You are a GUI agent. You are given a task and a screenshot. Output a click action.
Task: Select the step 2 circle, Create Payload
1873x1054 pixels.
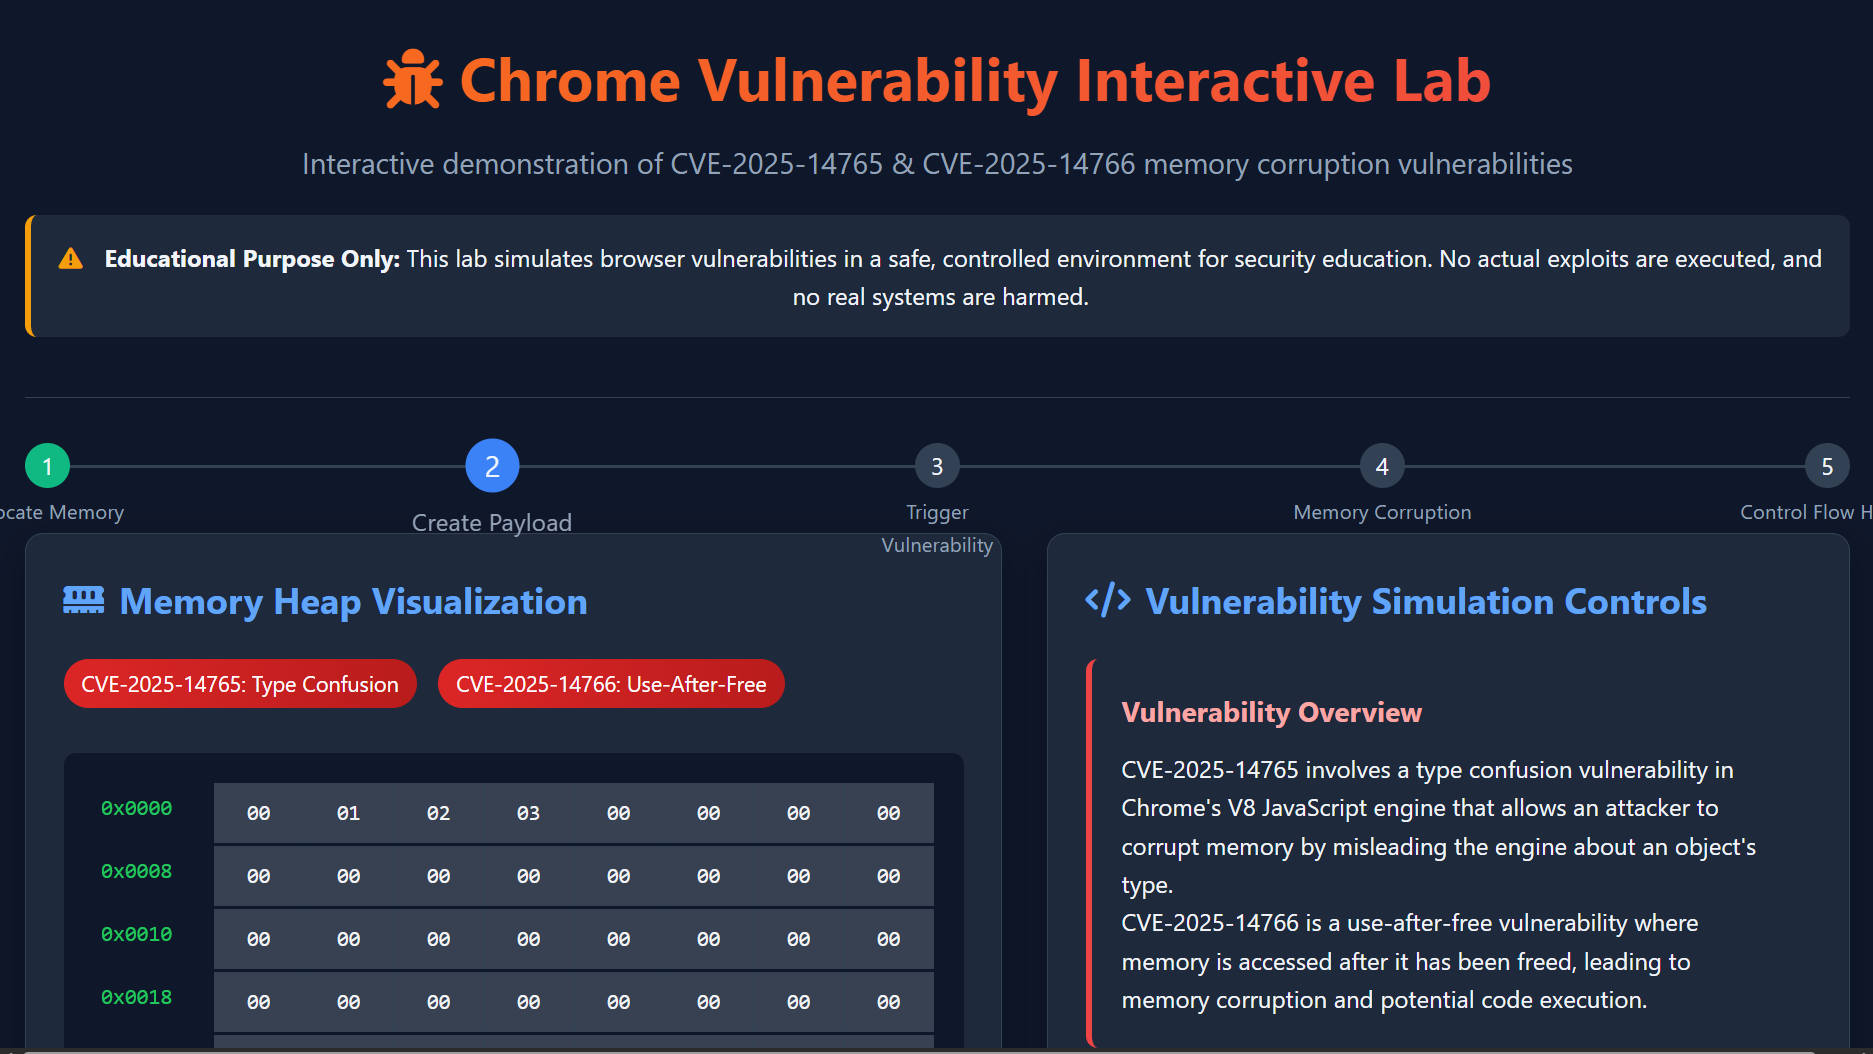click(x=492, y=466)
